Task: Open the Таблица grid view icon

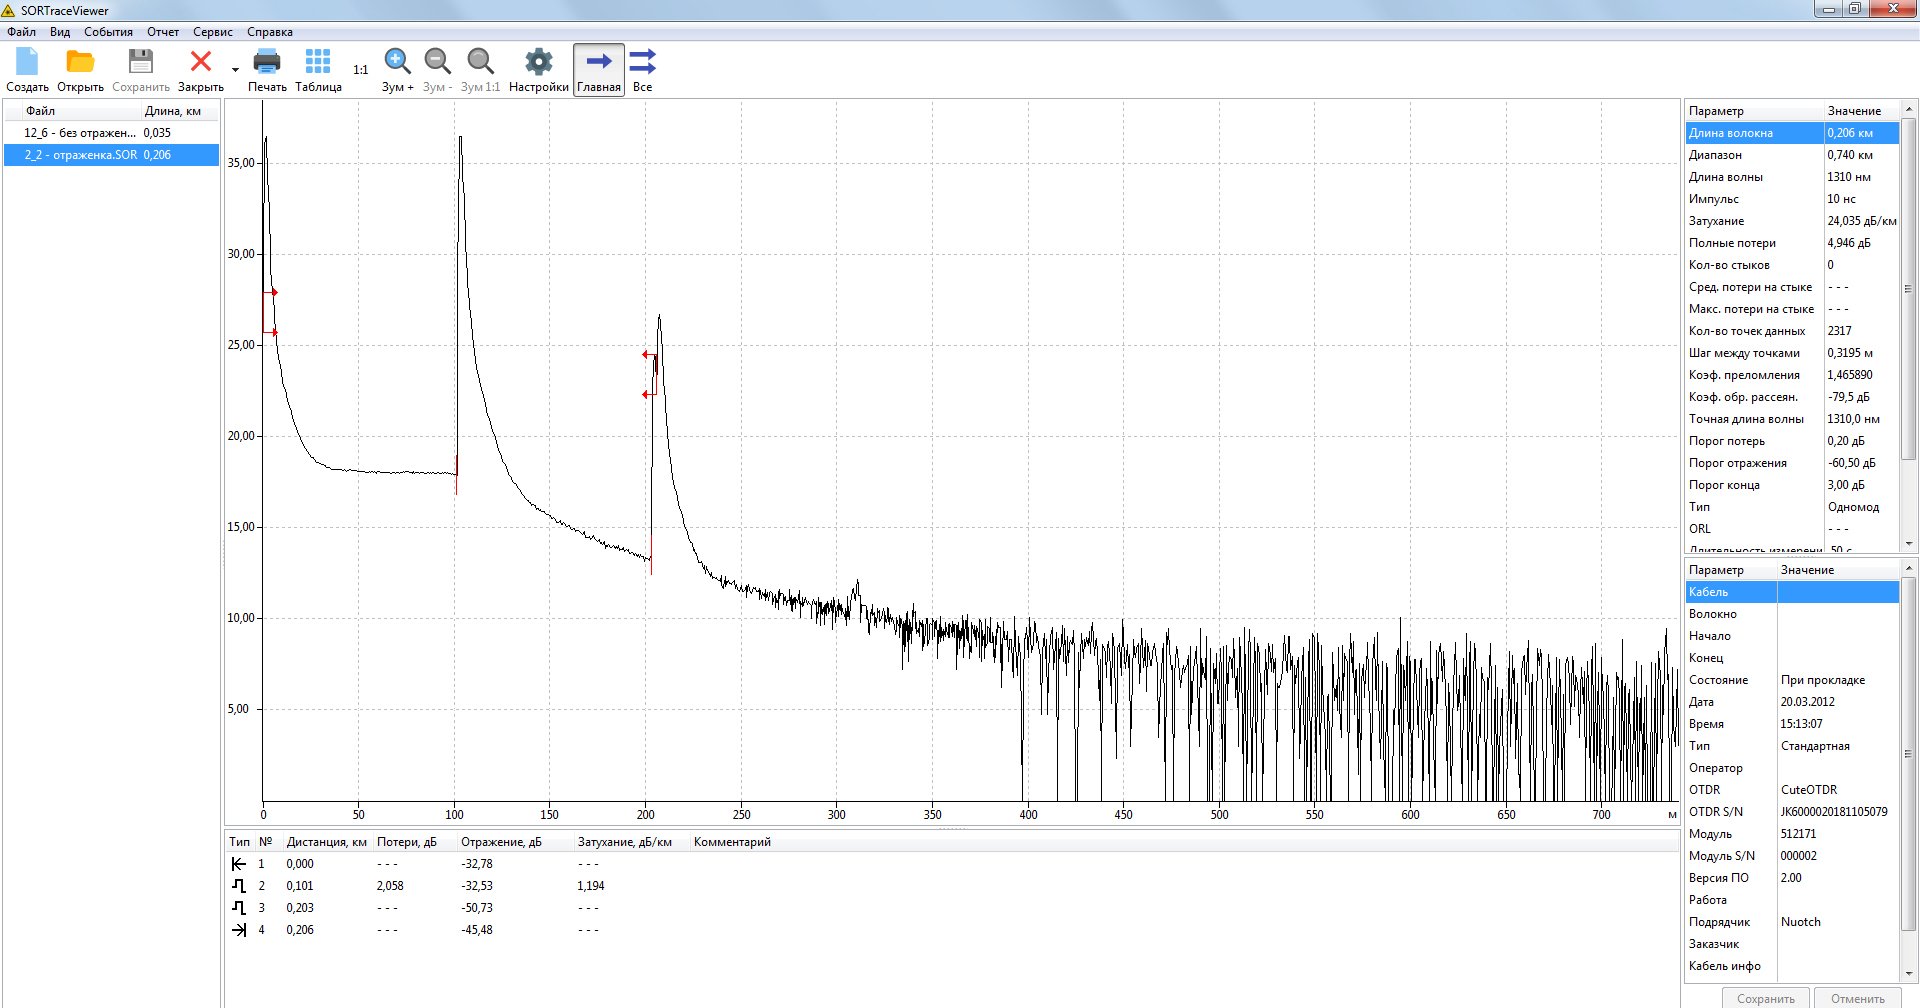Action: point(318,69)
